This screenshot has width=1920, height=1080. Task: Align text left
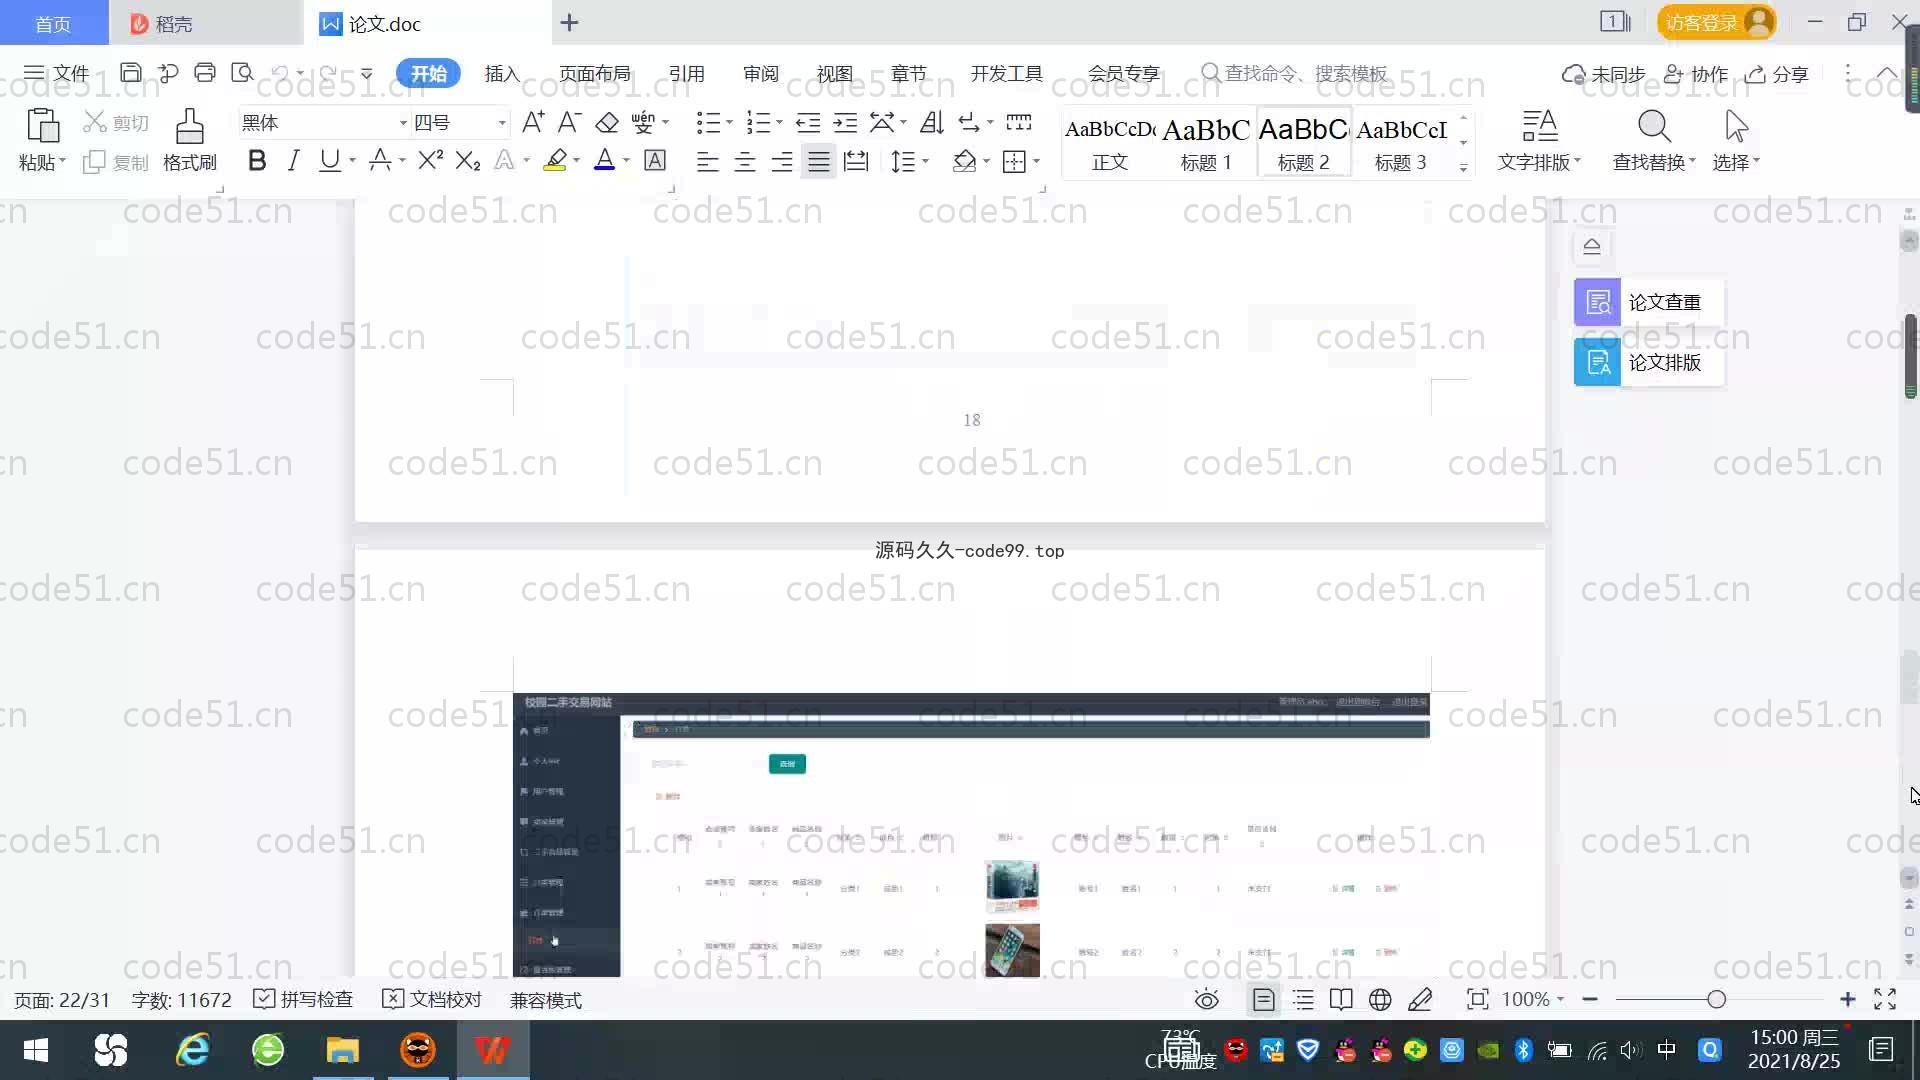(x=707, y=161)
